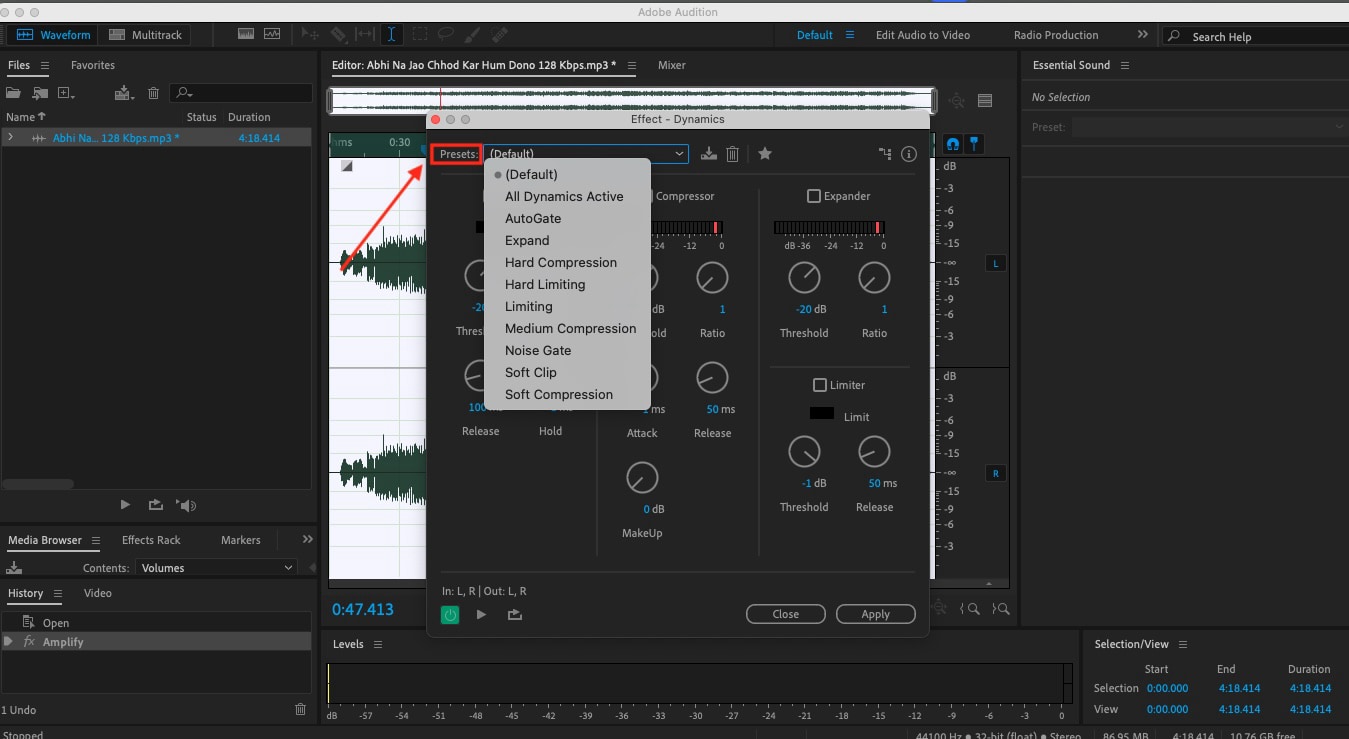Toggle right channel R button
1349x739 pixels.
click(x=996, y=473)
